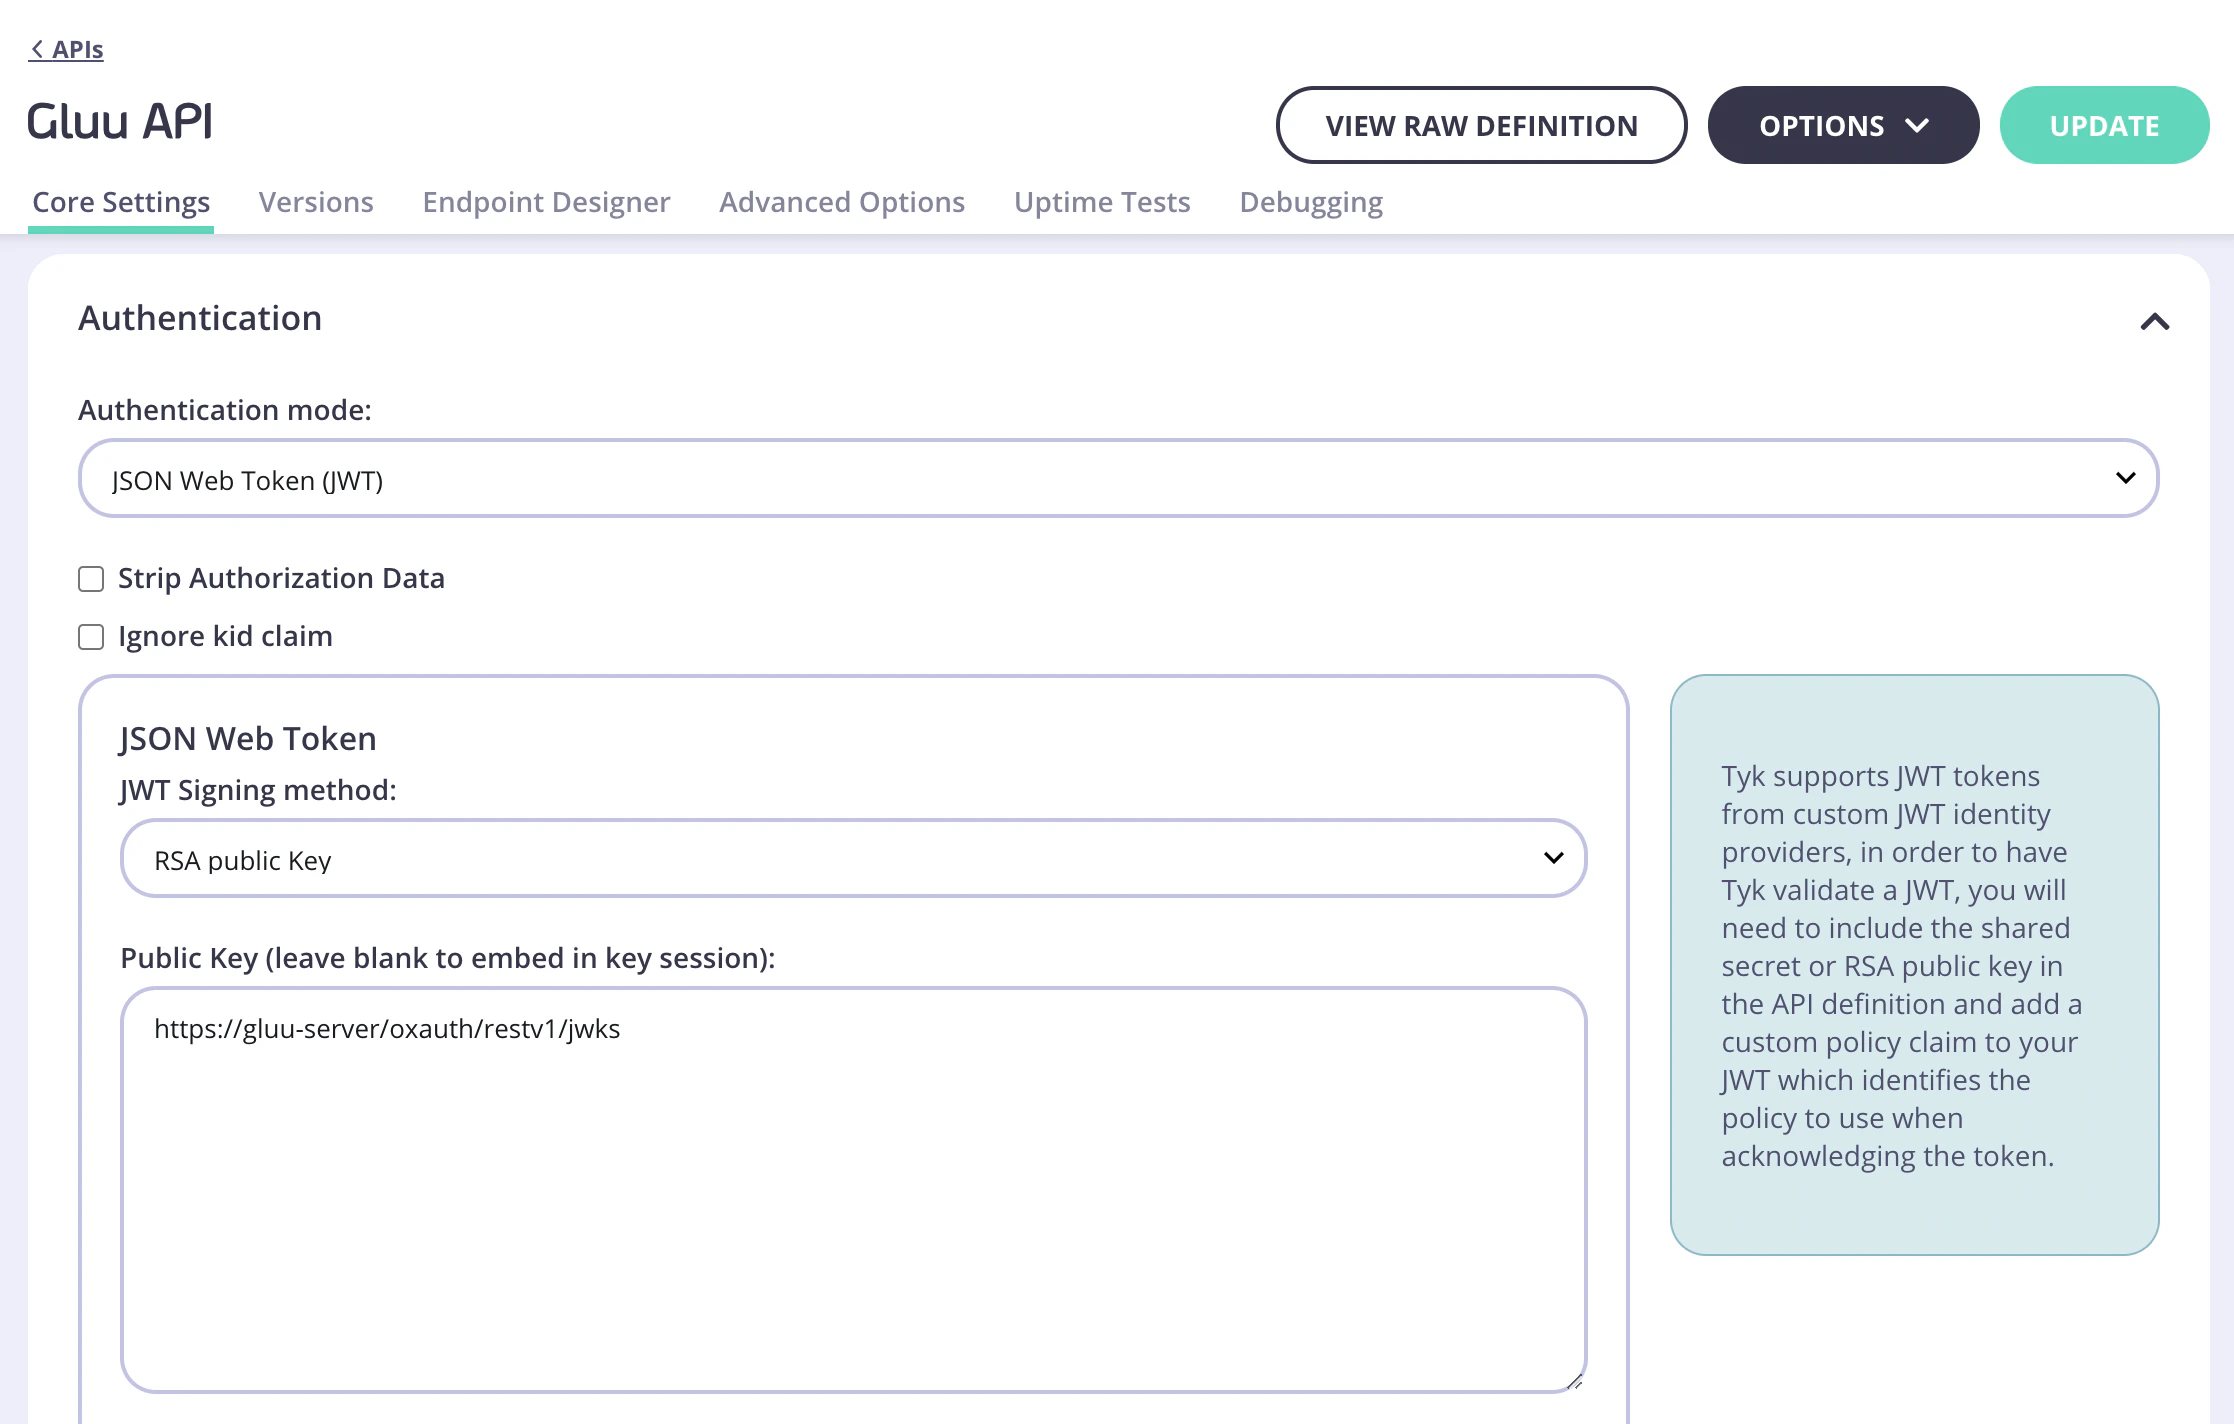Screen dimensions: 2234x1424
Task: Click the Public Key textarea resize handle
Action: tap(1575, 1381)
